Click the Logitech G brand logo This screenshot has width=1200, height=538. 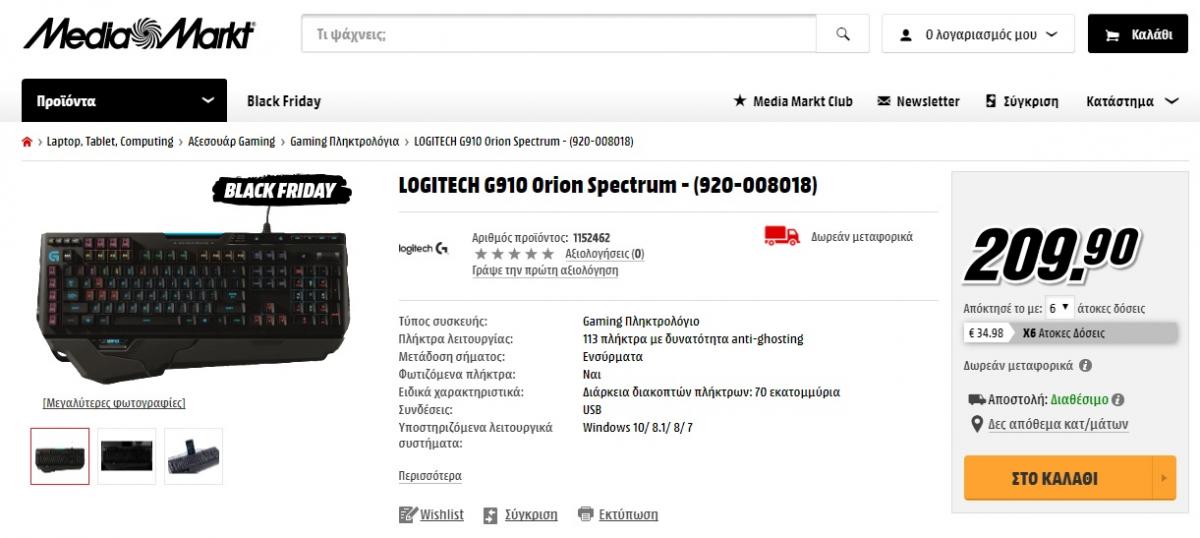pos(423,248)
